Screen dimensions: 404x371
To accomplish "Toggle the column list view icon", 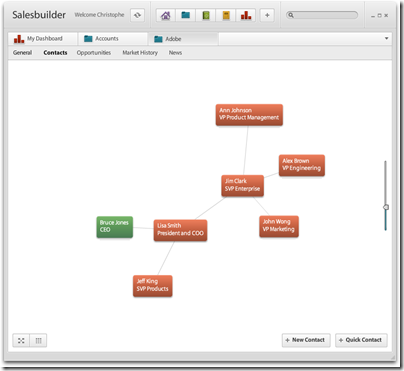I will [38, 340].
